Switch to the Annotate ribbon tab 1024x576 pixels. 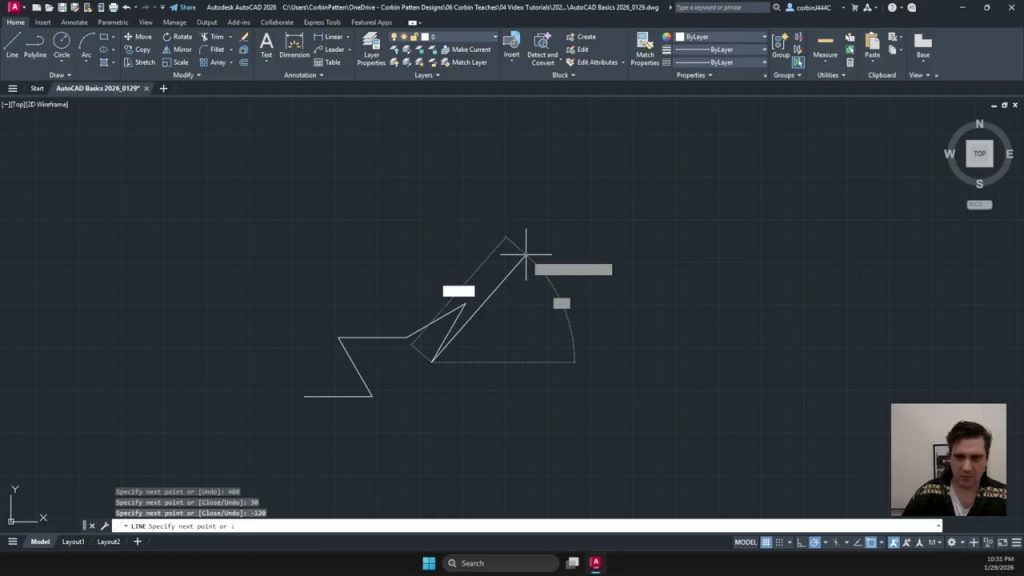[74, 22]
